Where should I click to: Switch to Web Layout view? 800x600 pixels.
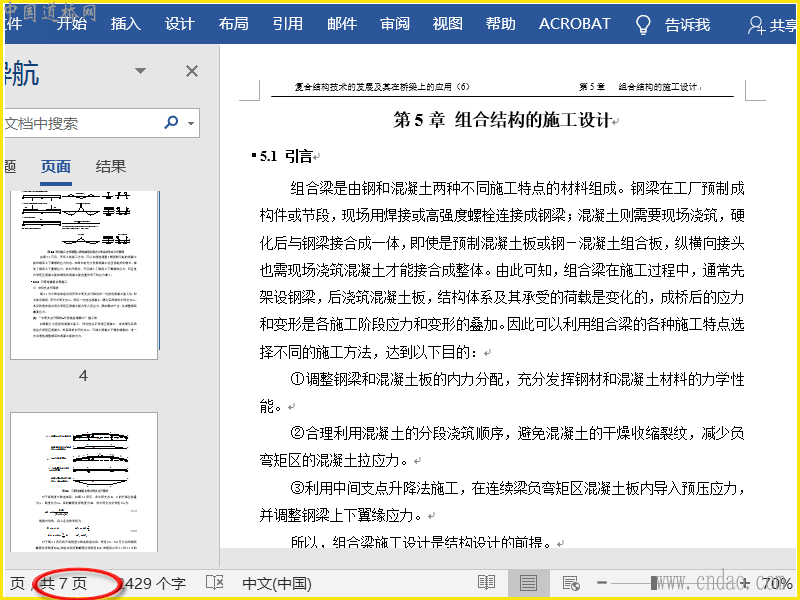pyautogui.click(x=571, y=583)
